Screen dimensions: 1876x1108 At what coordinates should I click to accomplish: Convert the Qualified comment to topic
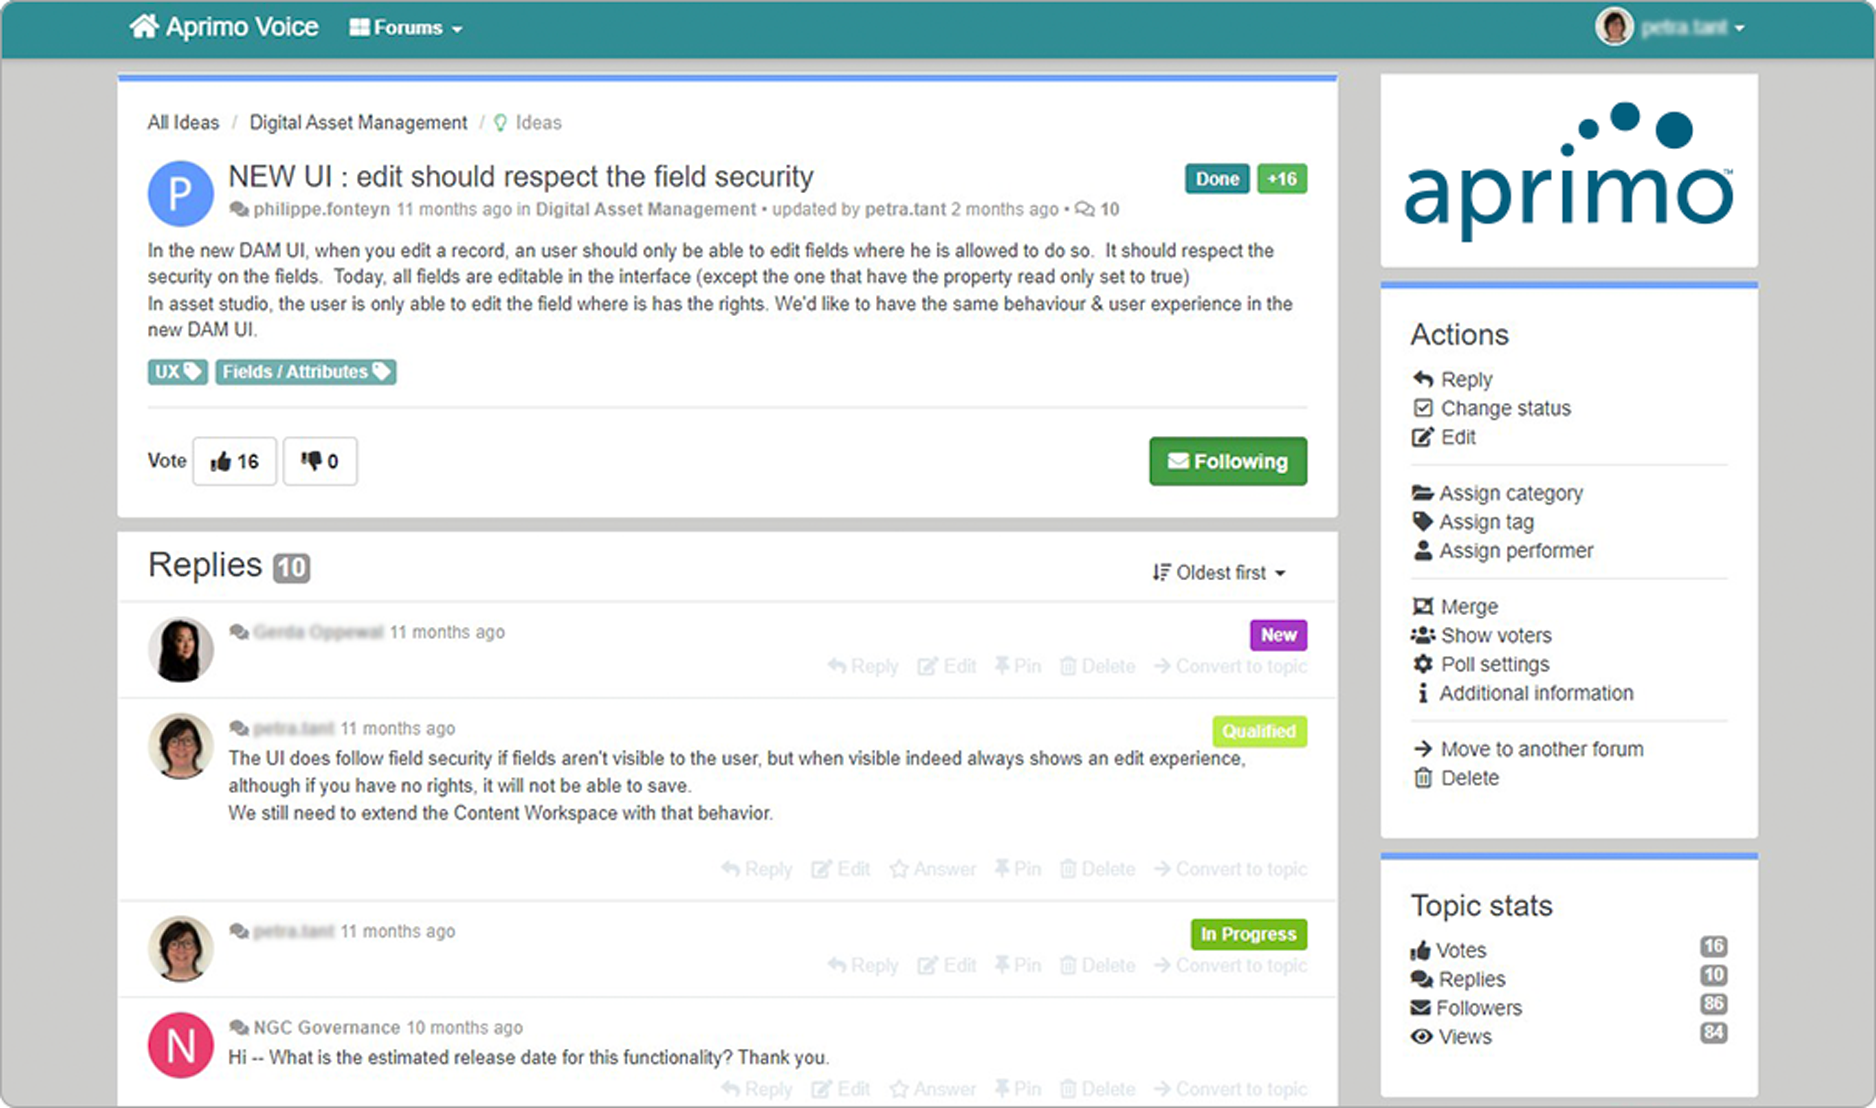[1230, 870]
